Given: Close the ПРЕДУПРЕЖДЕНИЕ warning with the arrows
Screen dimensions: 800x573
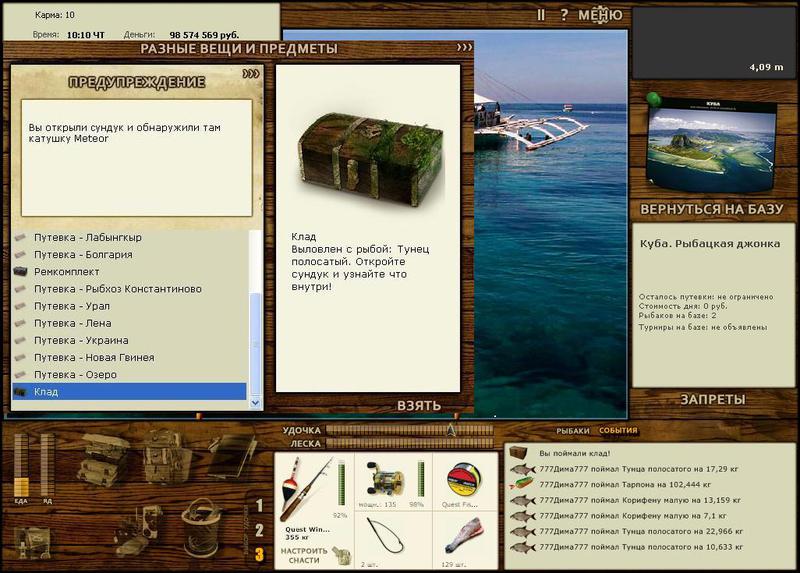Looking at the screenshot, I should pos(251,74).
